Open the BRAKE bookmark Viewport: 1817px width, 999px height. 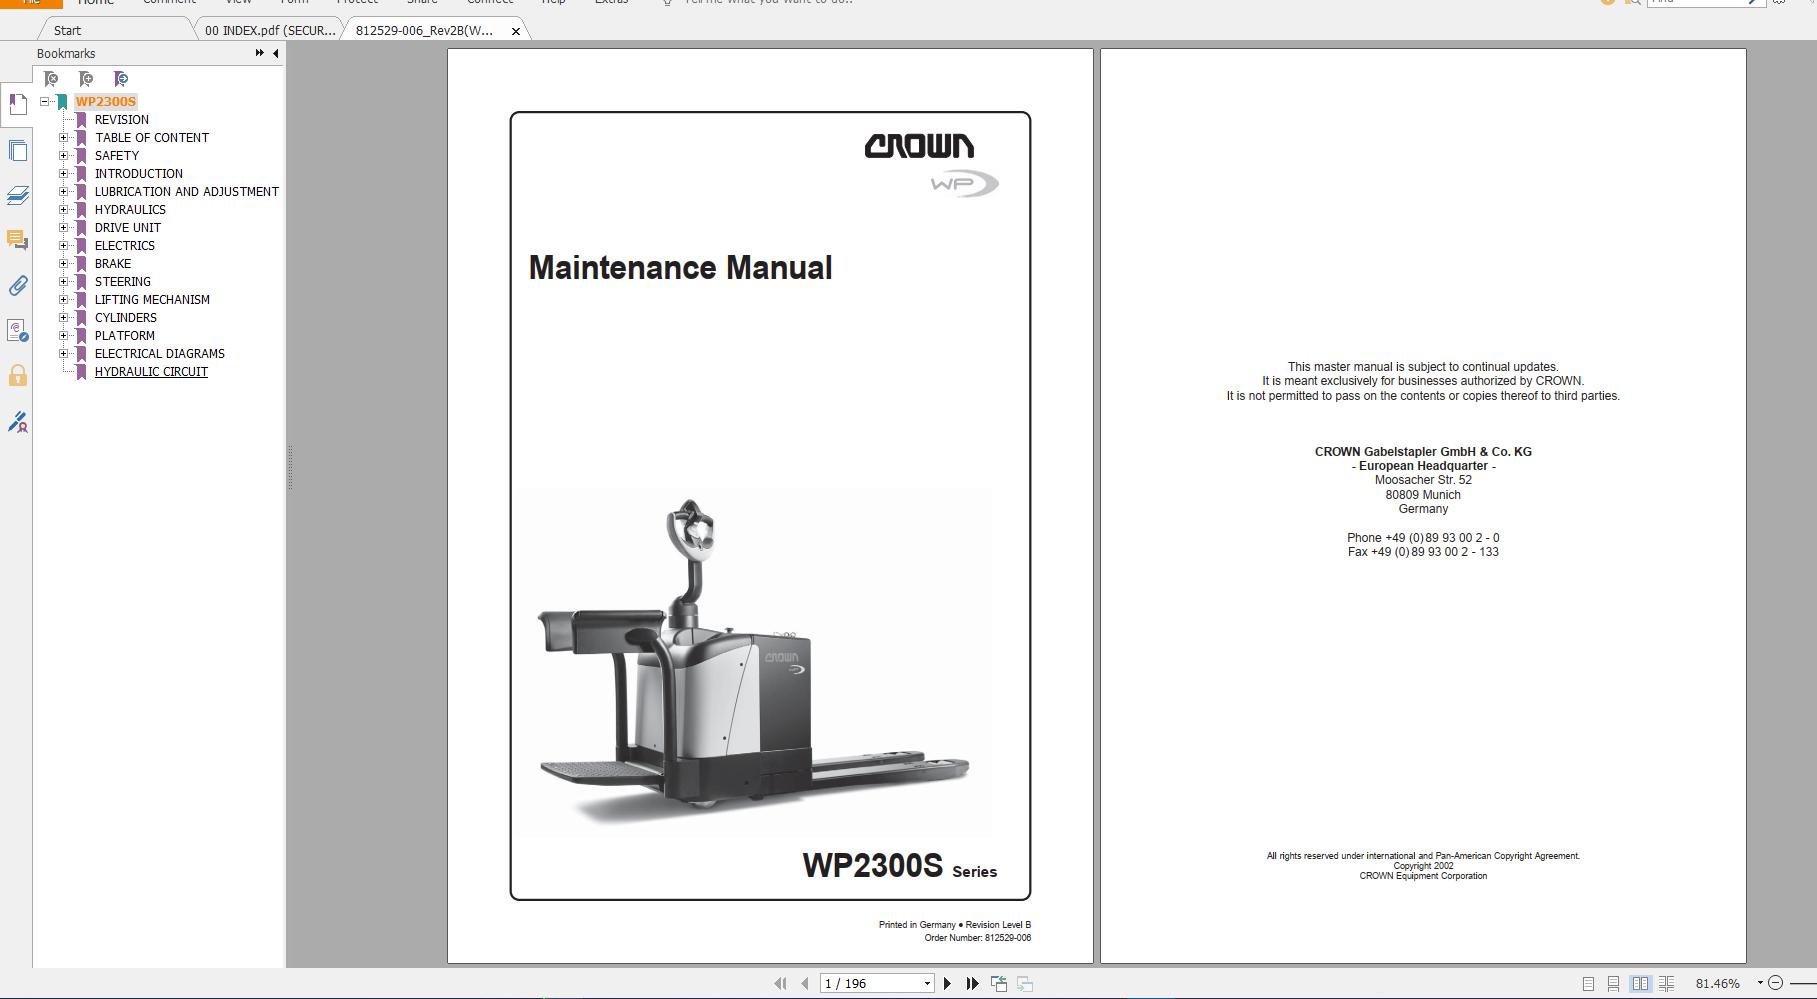coord(113,263)
